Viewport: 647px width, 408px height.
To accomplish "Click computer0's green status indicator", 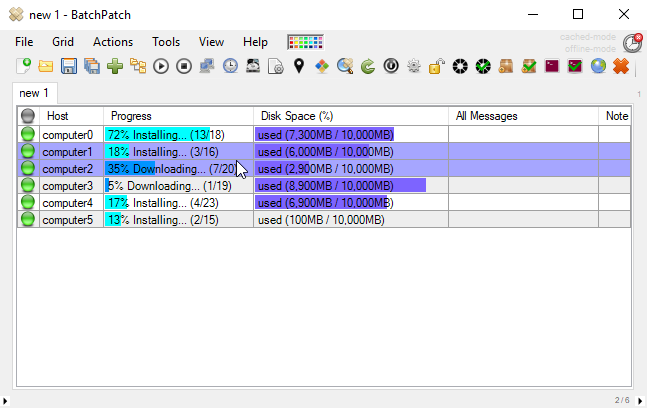I will 28,134.
